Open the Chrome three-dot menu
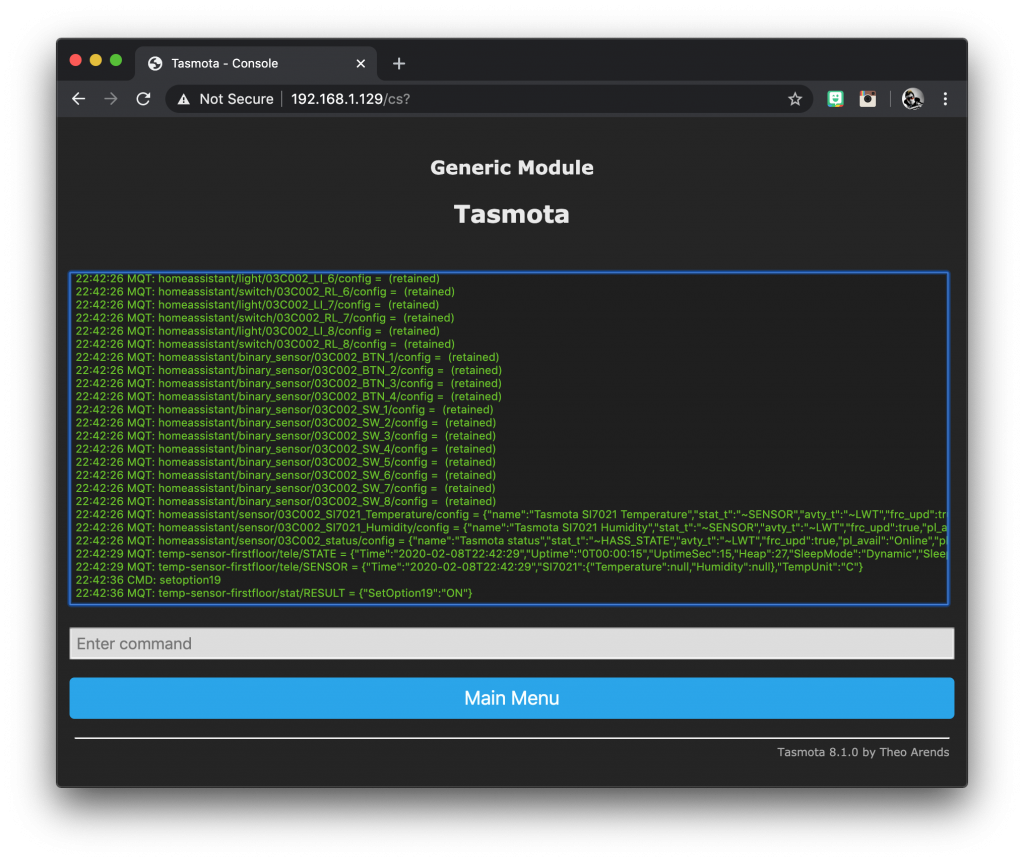Screen dimensions: 1024x862 coord(945,99)
